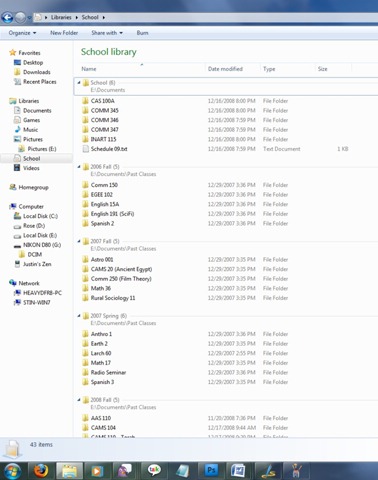Open the Desktop favorite in sidebar
This screenshot has height=480, width=378.
point(33,62)
